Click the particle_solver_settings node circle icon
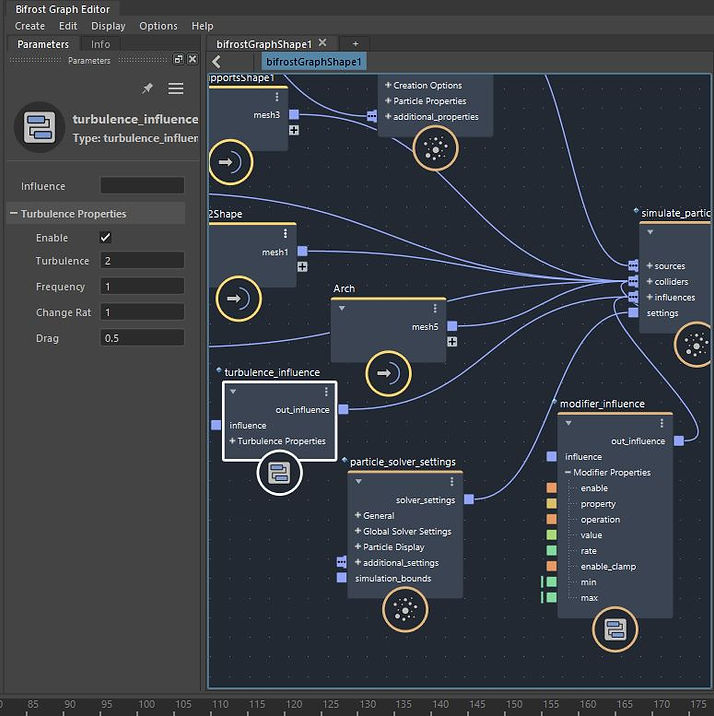The height and width of the screenshot is (716, 714). coord(405,610)
